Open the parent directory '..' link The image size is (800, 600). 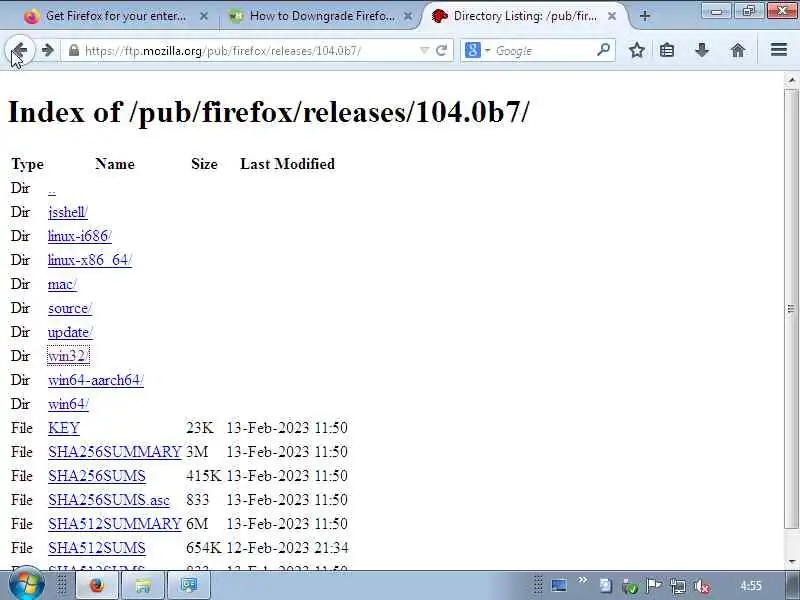click(x=52, y=189)
